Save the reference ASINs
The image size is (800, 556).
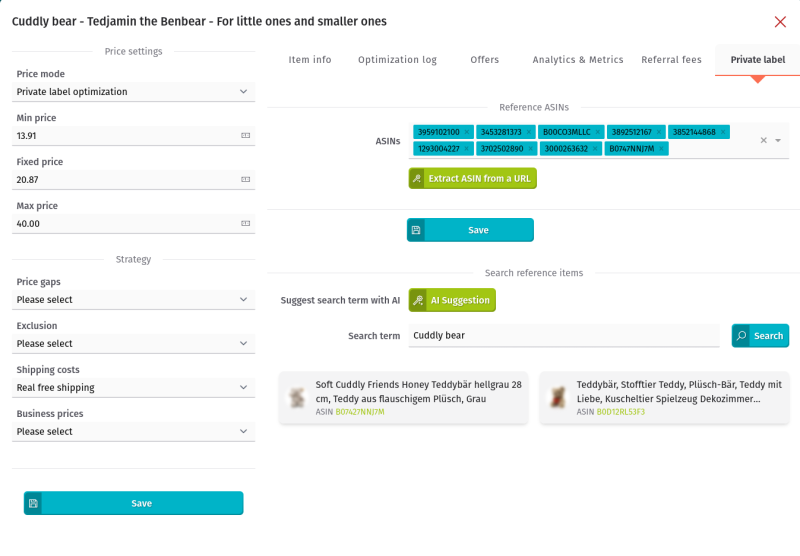point(470,230)
